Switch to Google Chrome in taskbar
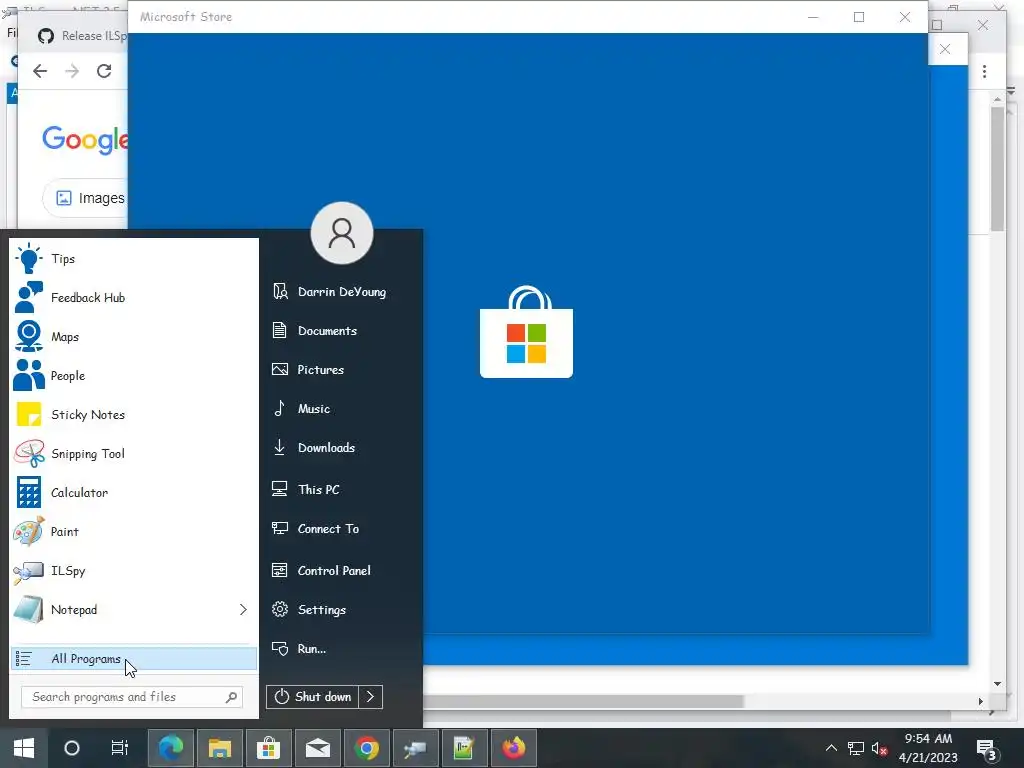 click(x=367, y=748)
